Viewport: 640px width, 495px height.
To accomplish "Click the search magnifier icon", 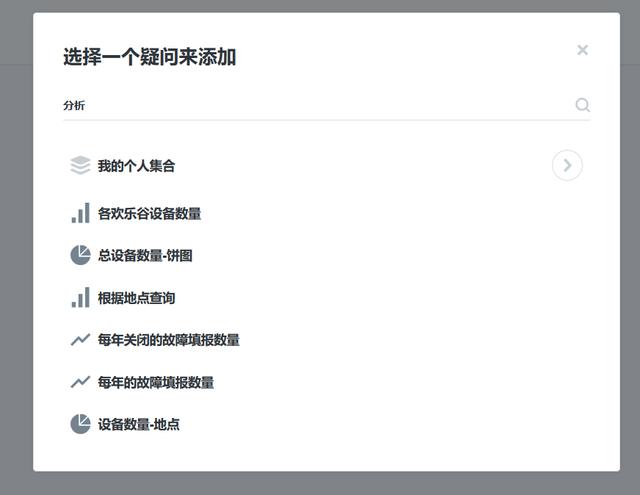I will click(582, 105).
